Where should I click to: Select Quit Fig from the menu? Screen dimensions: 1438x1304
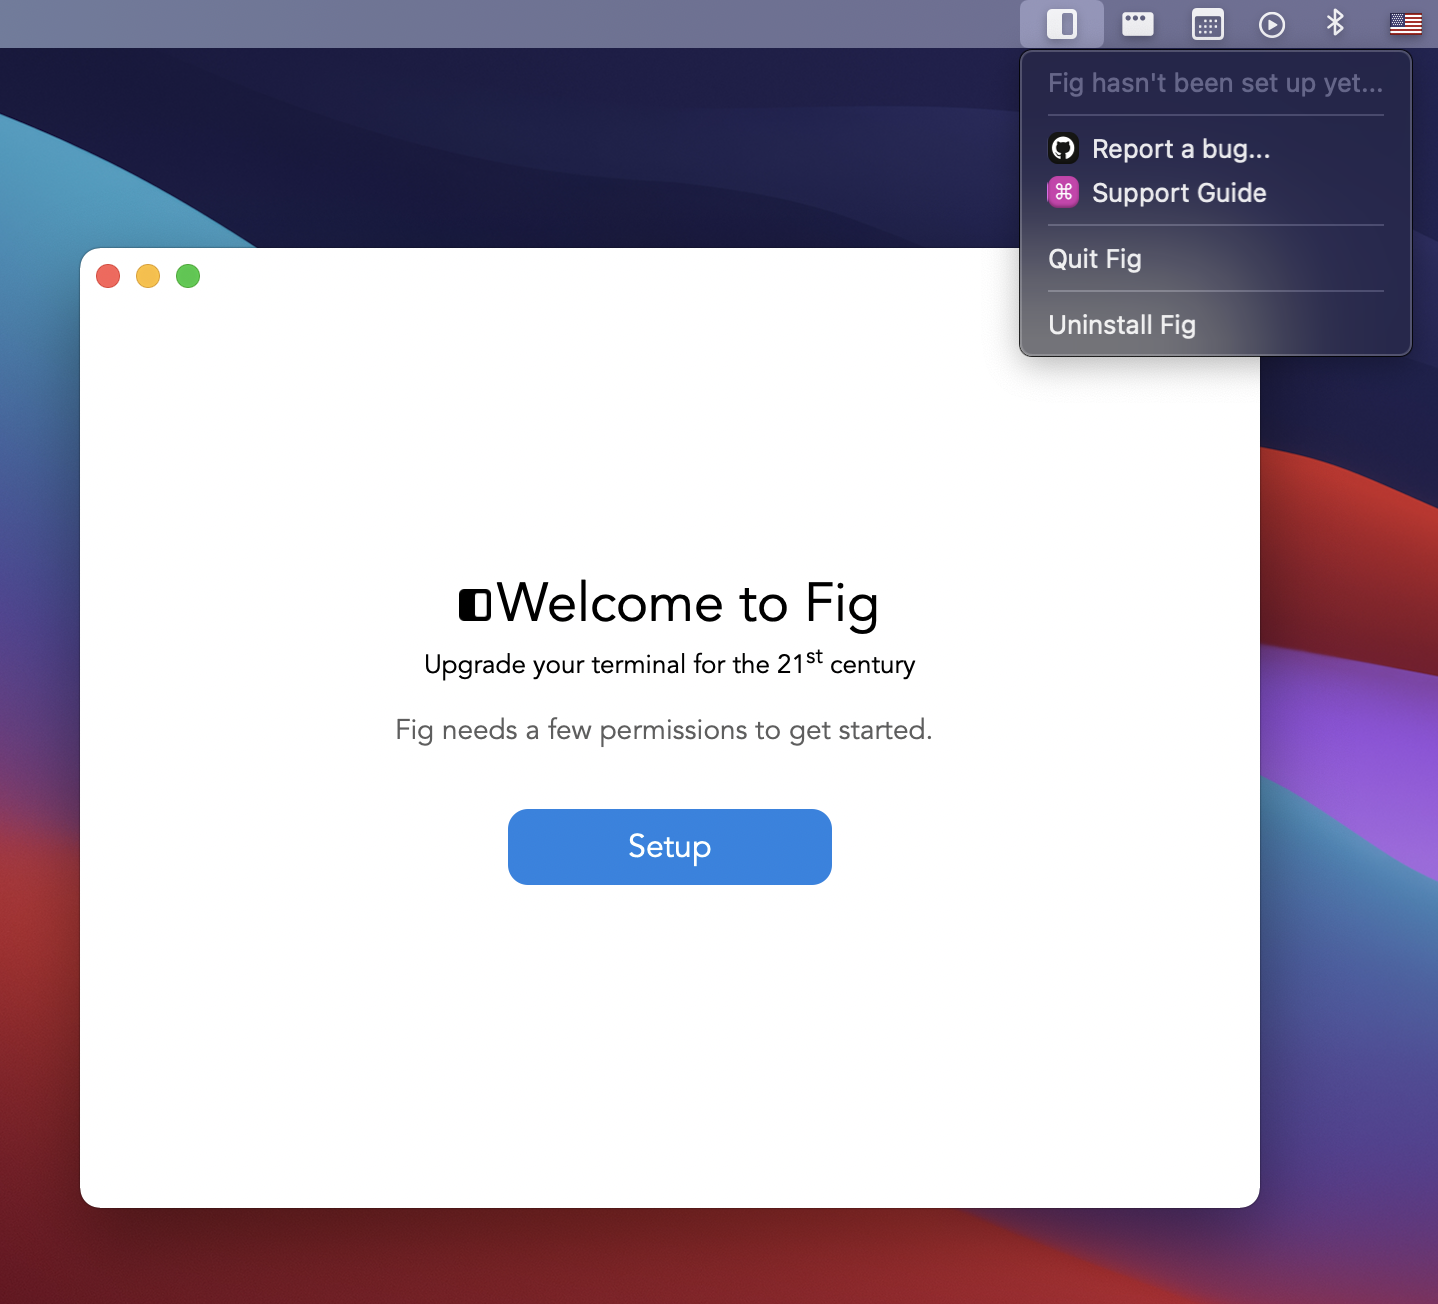(x=1094, y=259)
